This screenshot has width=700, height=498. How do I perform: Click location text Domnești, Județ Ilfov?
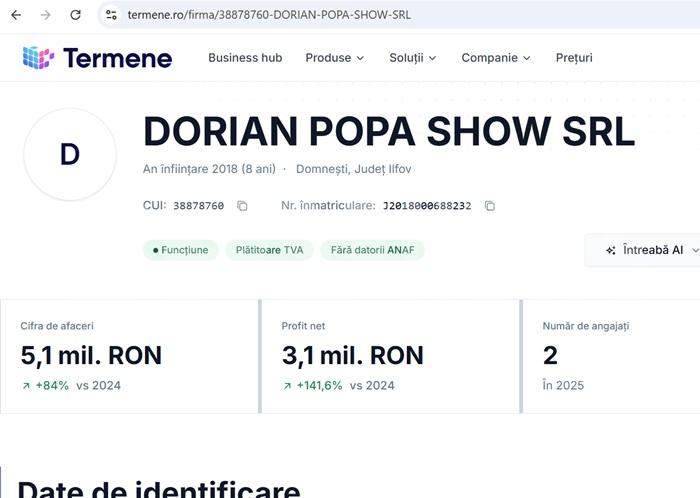tap(353, 169)
